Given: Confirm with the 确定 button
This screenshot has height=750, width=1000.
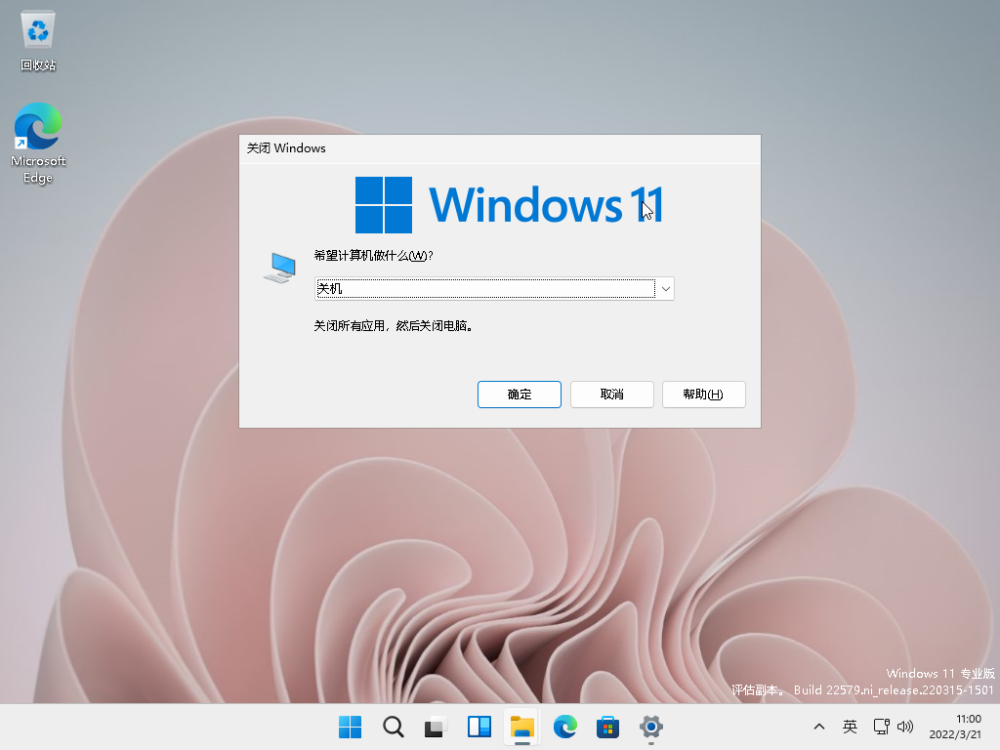Looking at the screenshot, I should (519, 394).
